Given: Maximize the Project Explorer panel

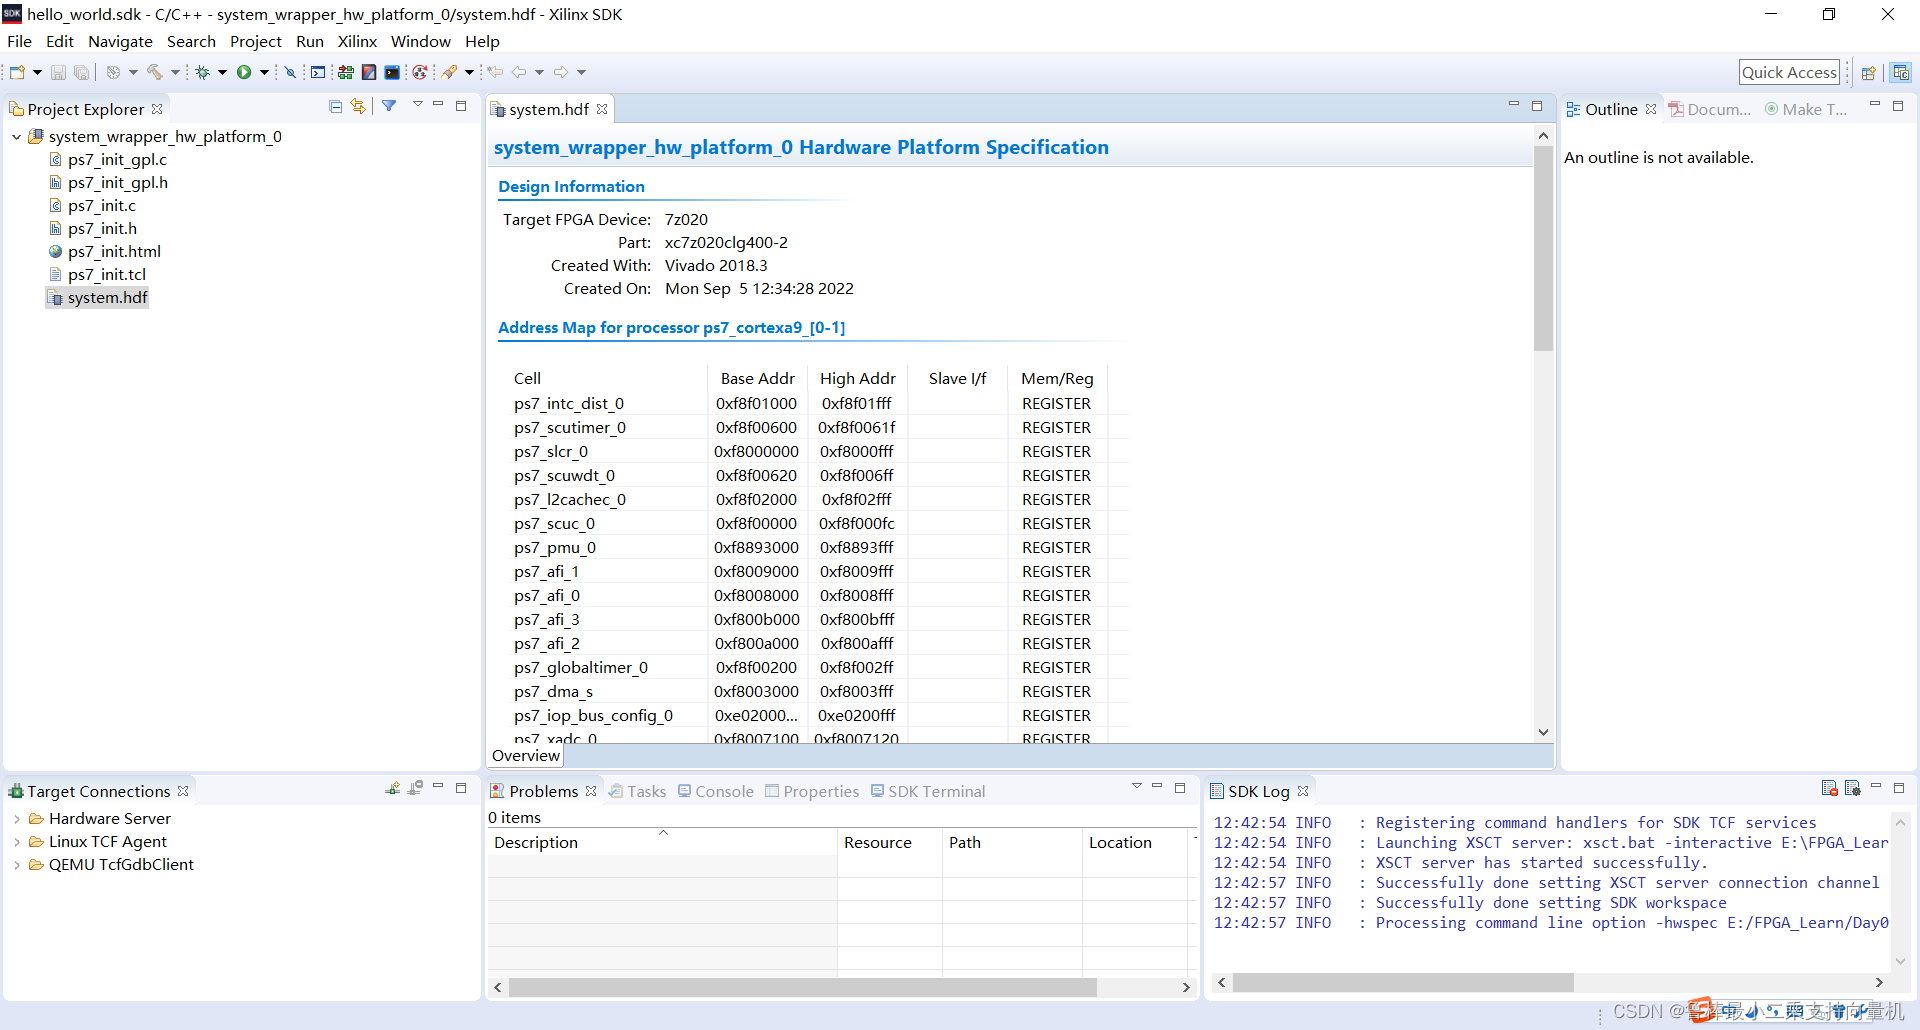Looking at the screenshot, I should 461,105.
